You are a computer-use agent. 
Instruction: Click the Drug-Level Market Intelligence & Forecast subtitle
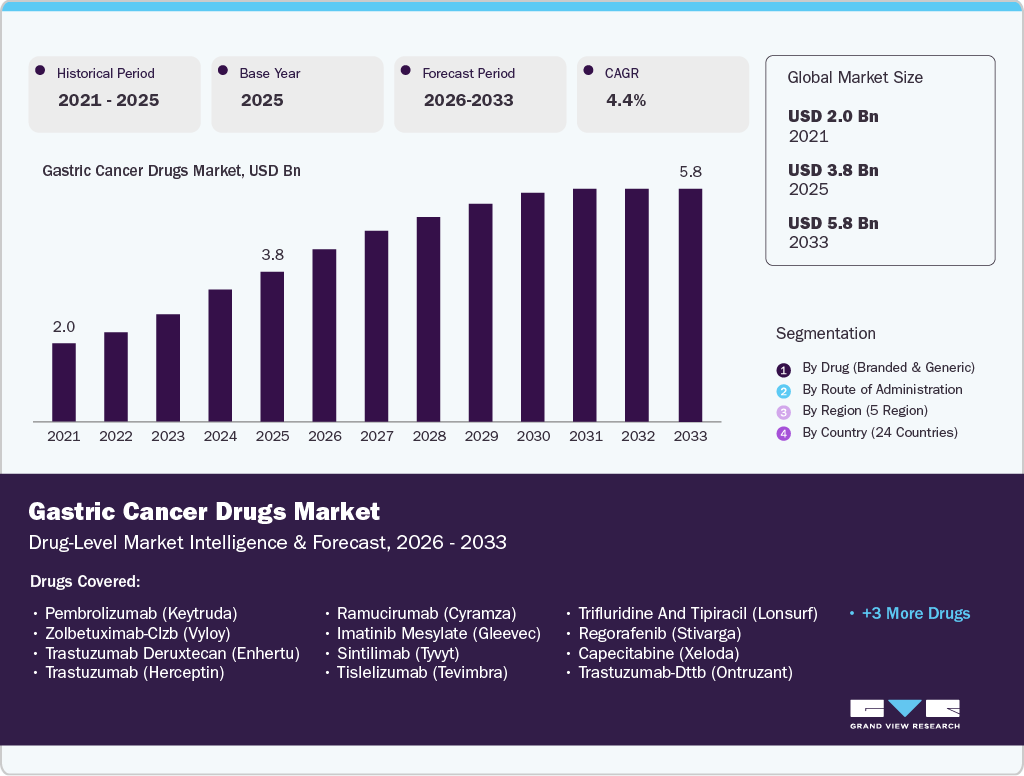267,542
